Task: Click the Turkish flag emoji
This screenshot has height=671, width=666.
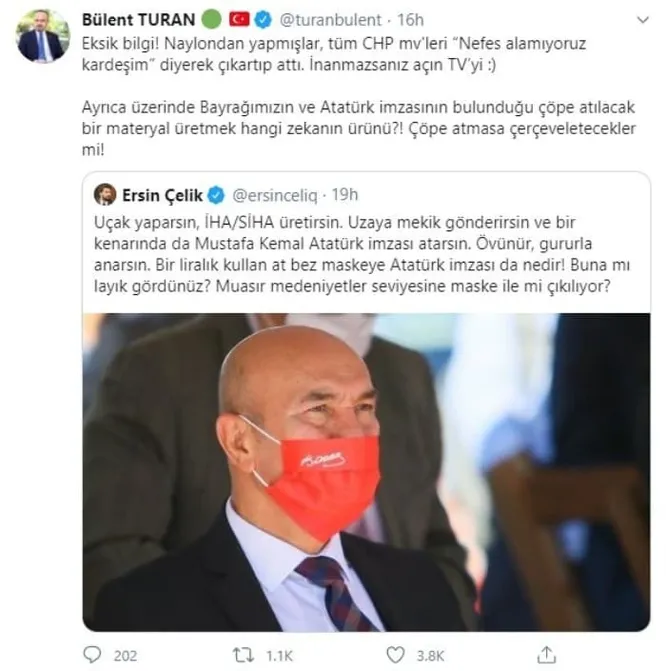Action: (x=239, y=19)
